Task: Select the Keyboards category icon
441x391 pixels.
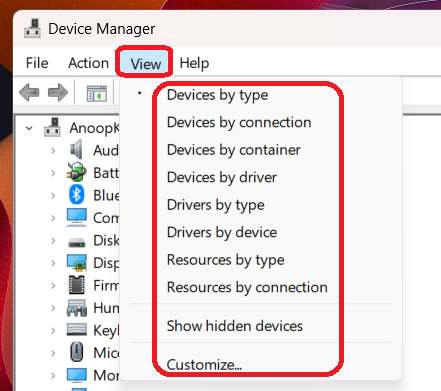Action: (77, 330)
